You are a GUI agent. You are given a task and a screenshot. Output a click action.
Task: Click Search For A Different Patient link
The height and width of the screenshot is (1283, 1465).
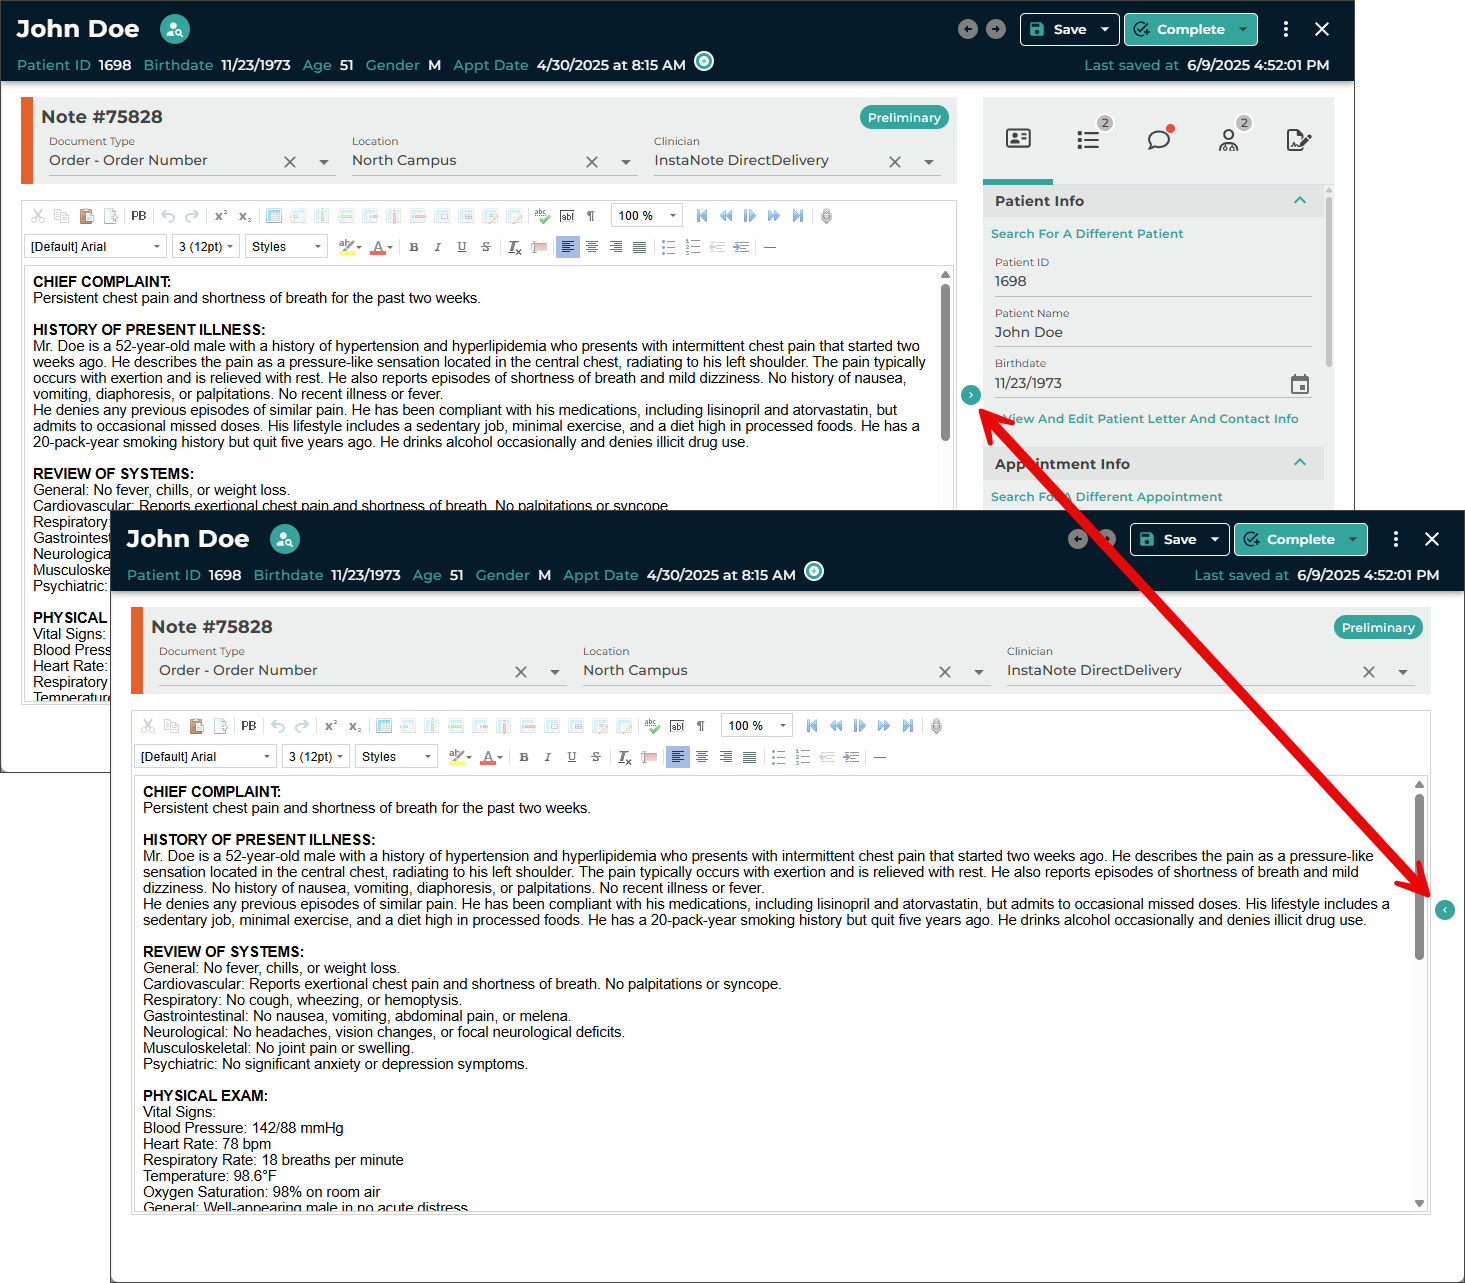(x=1086, y=234)
